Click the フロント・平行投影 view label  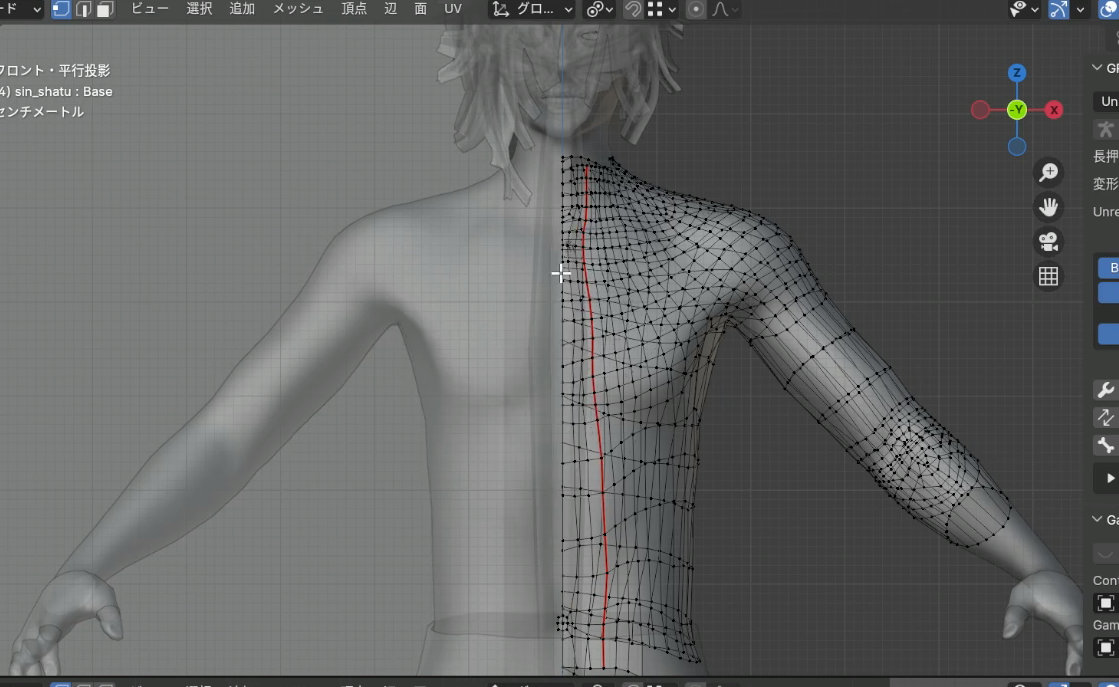(x=55, y=71)
